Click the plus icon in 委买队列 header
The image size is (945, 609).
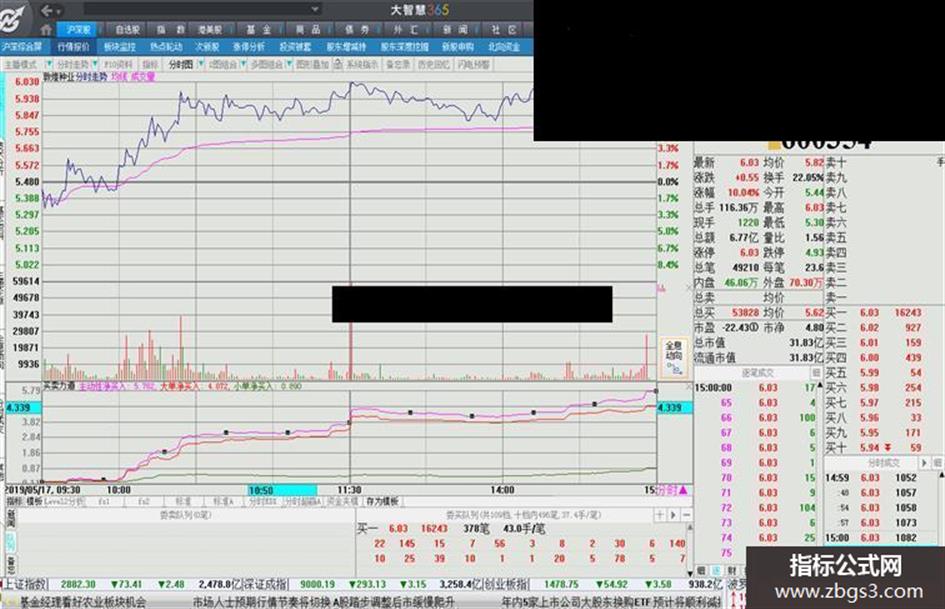660,515
